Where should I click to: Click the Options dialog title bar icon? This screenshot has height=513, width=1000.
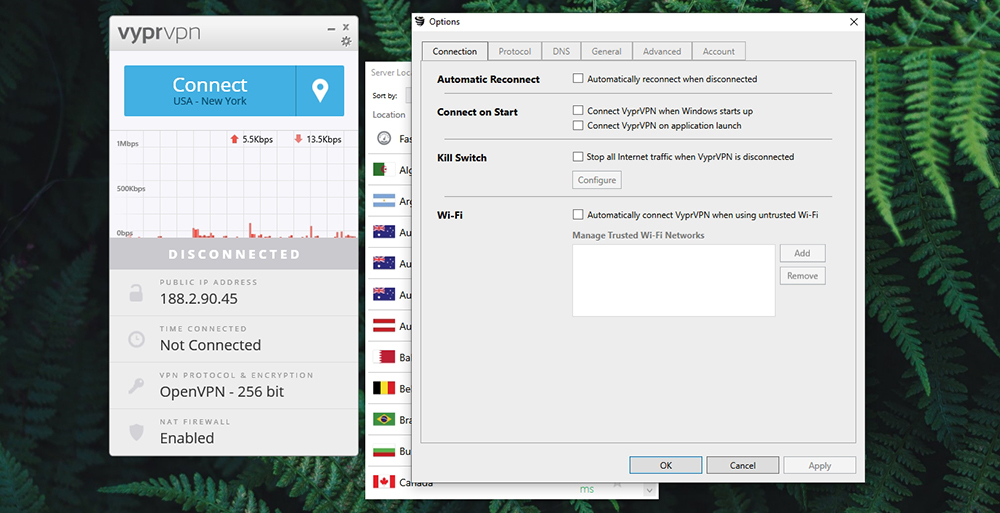(x=420, y=22)
